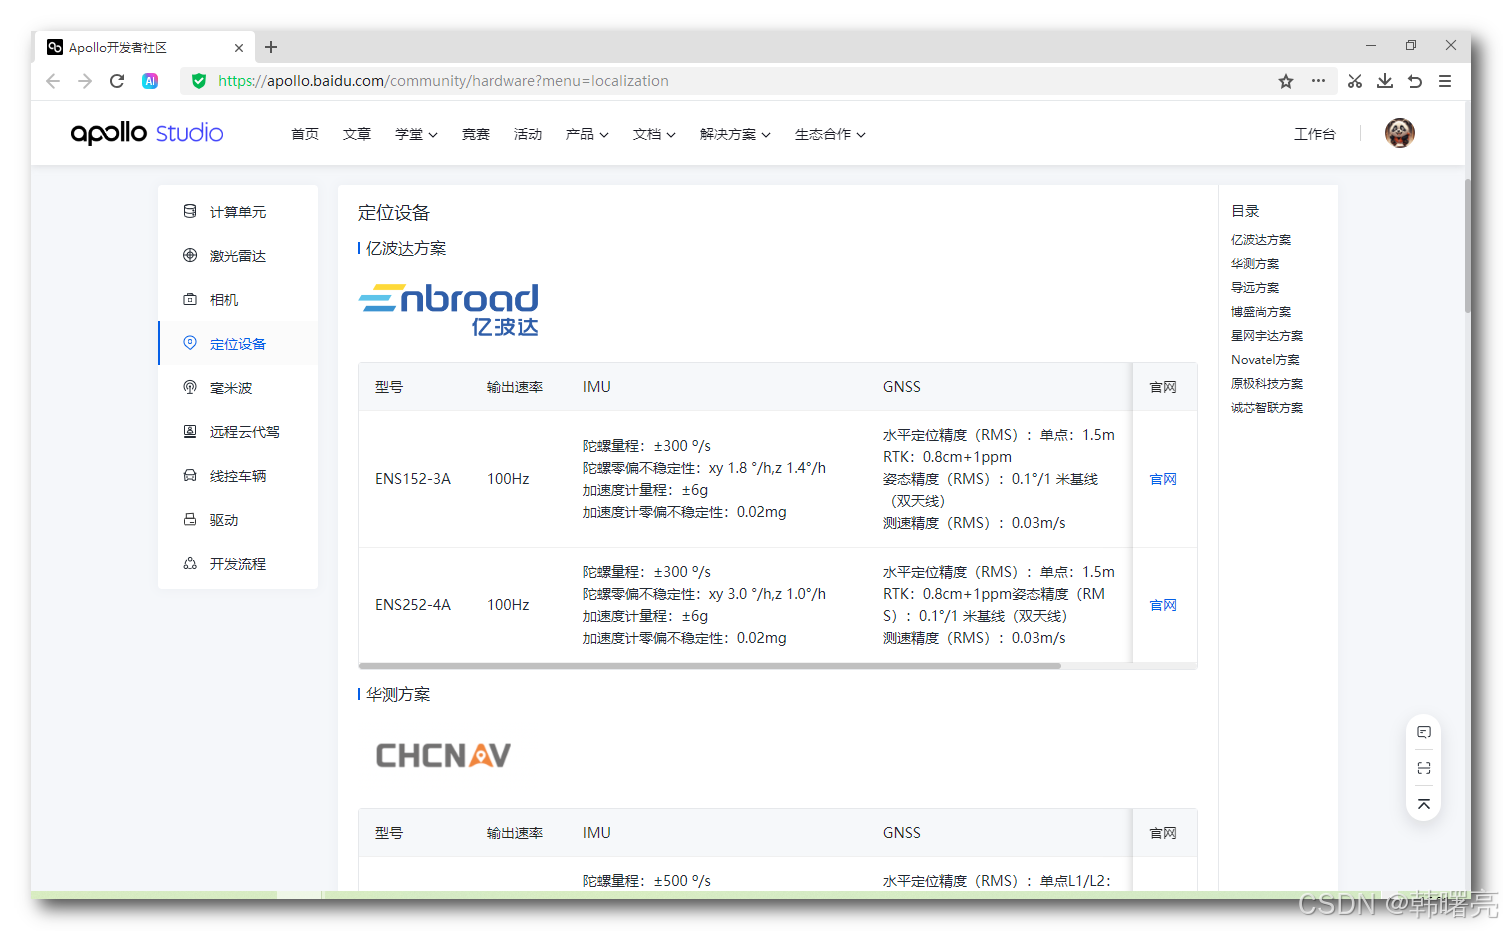Click the 定位设备 page heading

tap(394, 213)
